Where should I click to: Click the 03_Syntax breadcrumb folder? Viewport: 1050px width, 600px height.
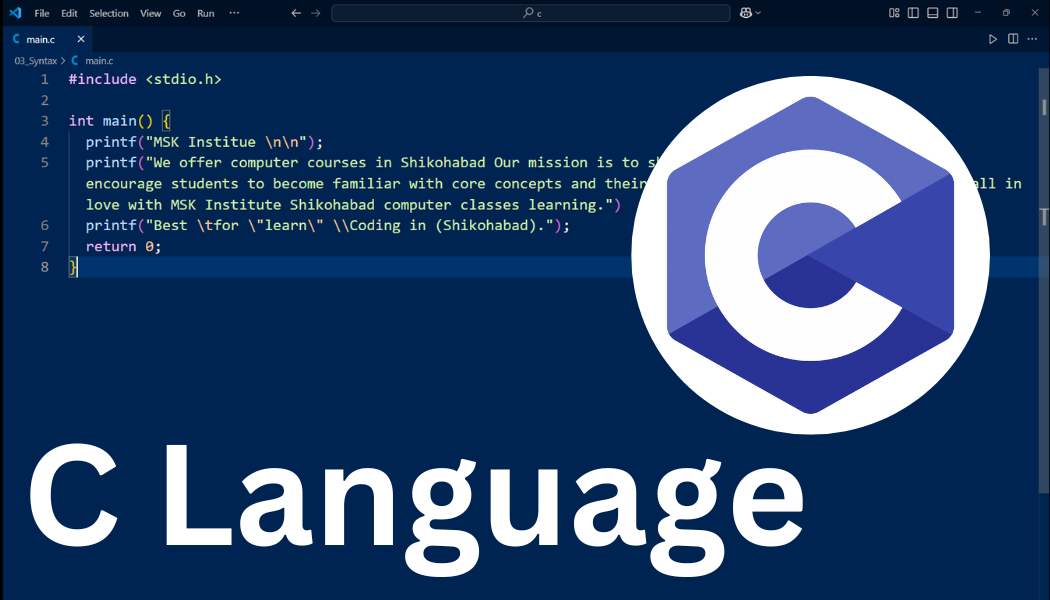[x=35, y=61]
